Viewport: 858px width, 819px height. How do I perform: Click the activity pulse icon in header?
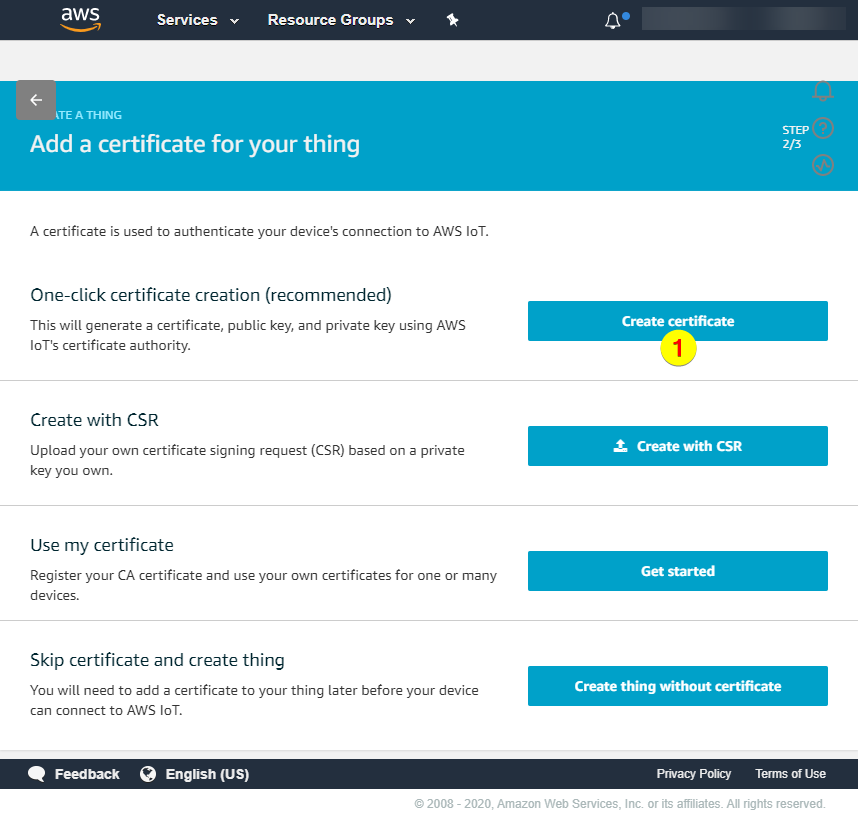coord(823,165)
